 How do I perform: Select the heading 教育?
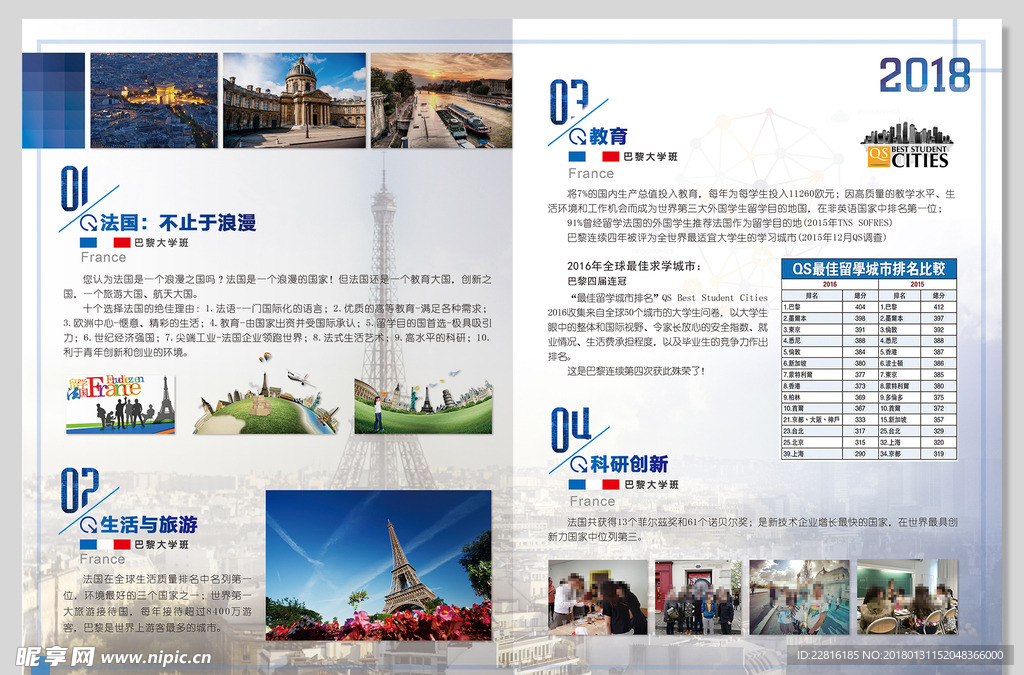608,136
